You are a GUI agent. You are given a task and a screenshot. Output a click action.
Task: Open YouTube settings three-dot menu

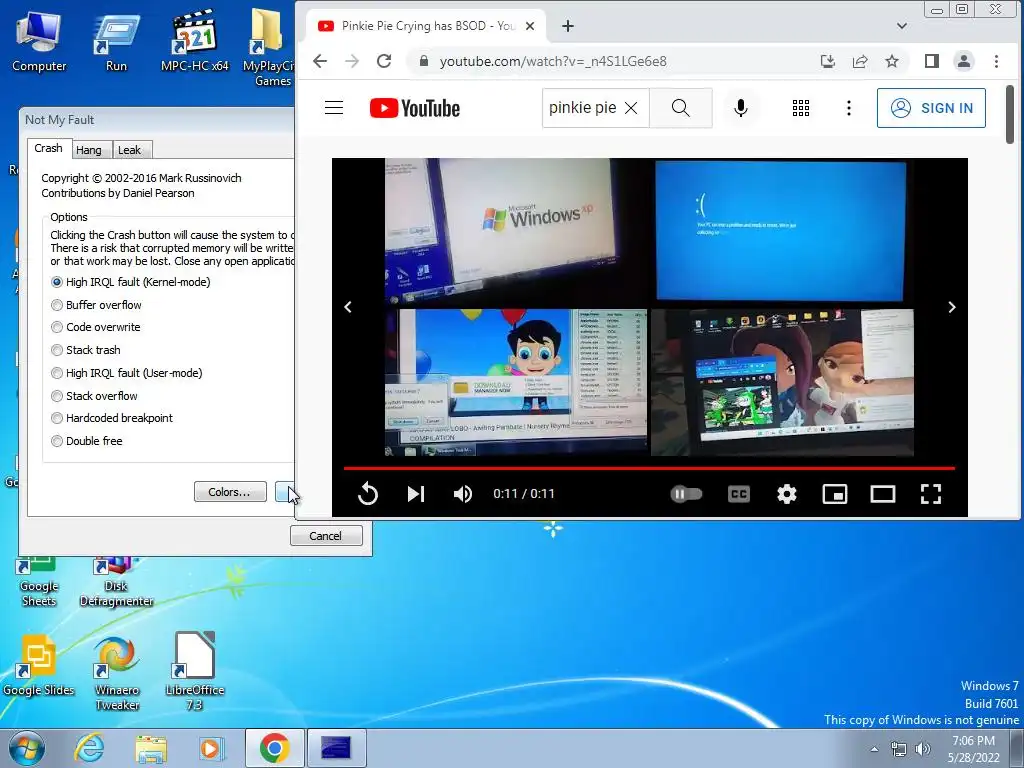[848, 108]
